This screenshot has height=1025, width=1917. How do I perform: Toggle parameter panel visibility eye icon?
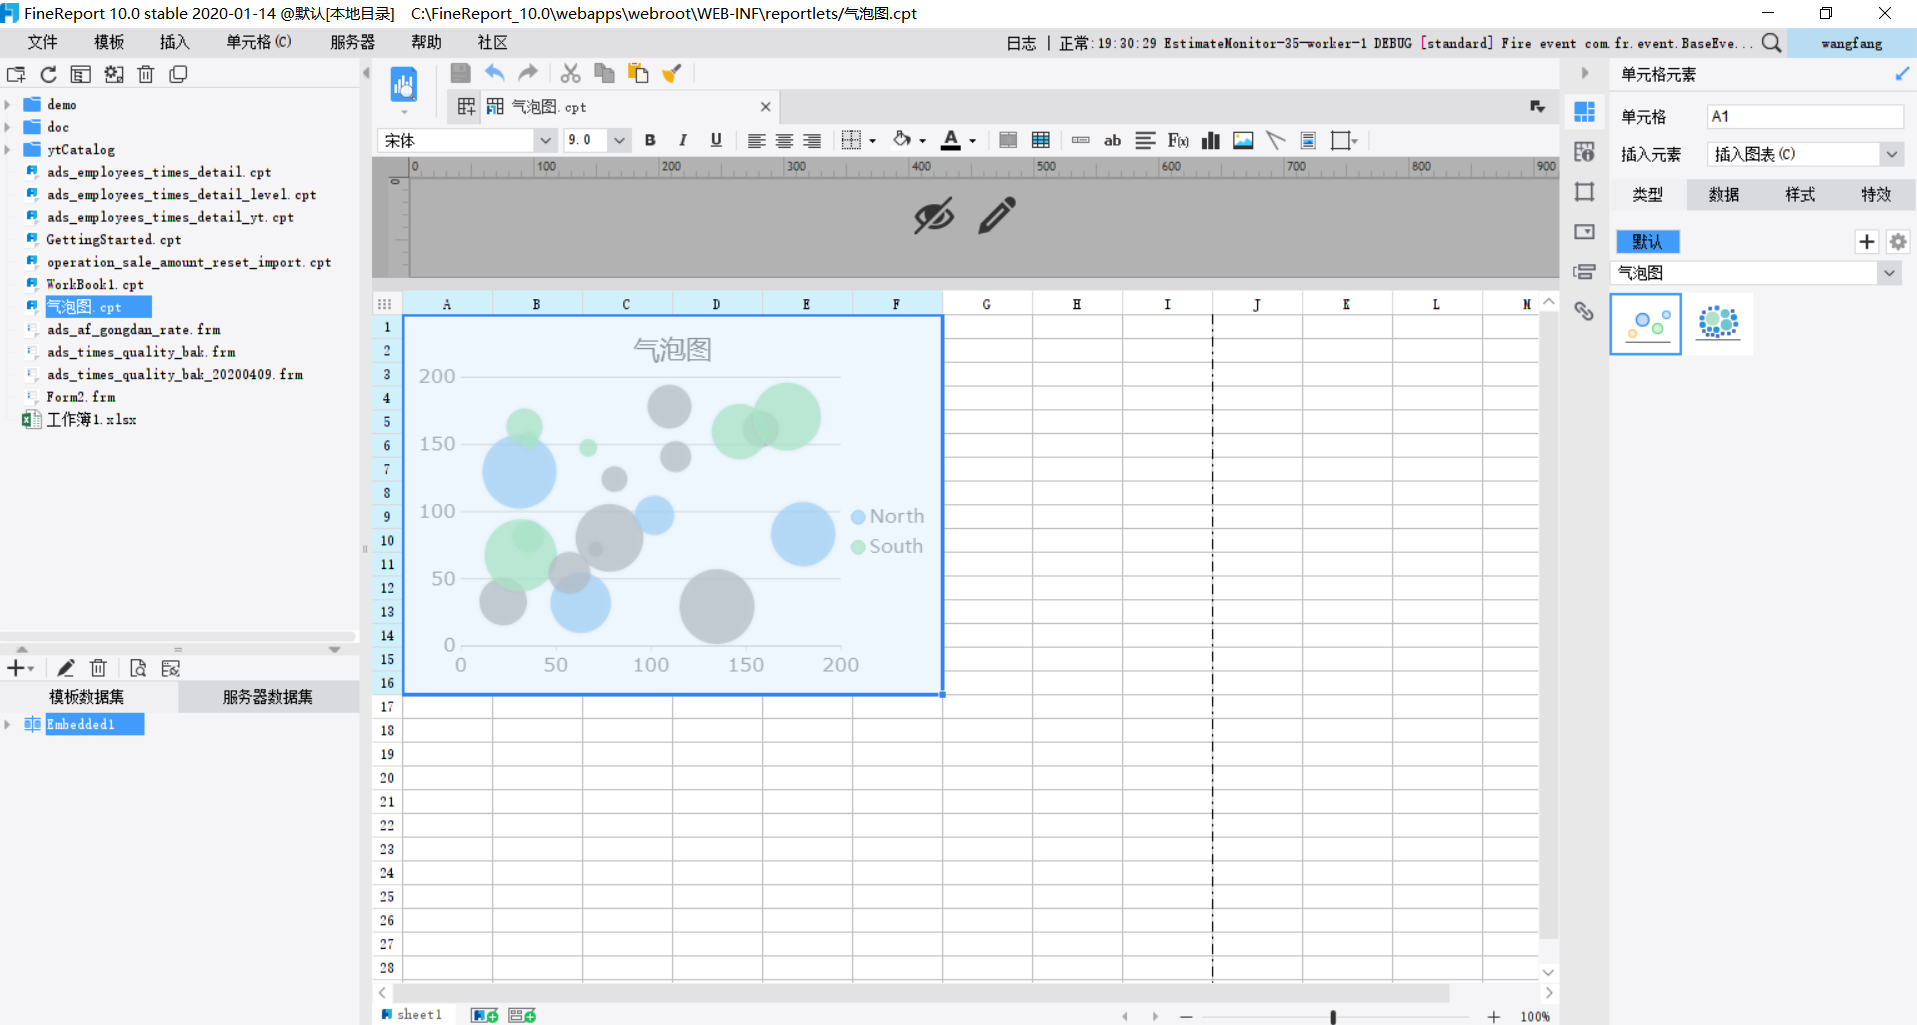(934, 216)
